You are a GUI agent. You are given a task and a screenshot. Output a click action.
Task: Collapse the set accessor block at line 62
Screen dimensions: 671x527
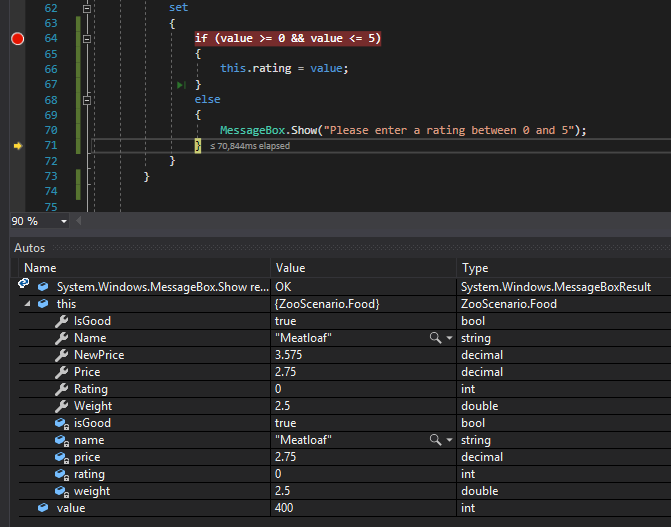[x=87, y=7]
